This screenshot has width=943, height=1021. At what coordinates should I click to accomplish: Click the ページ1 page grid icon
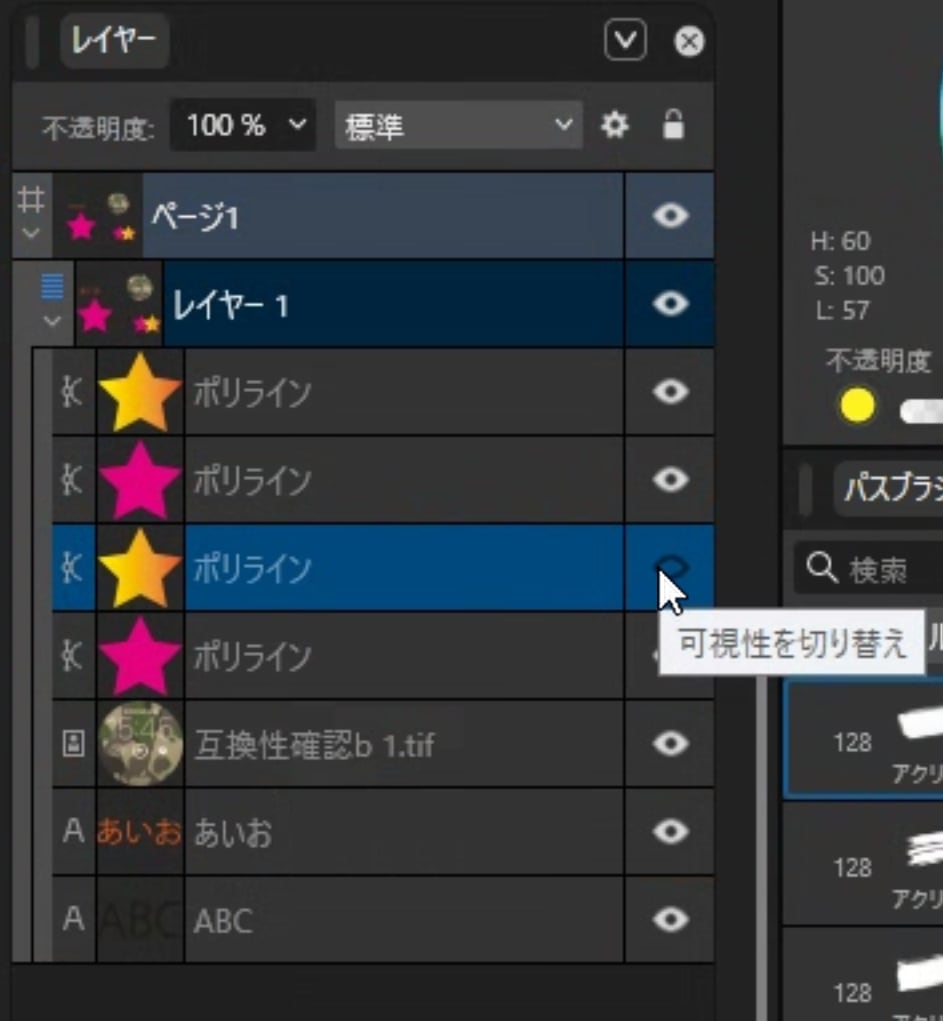(x=32, y=201)
